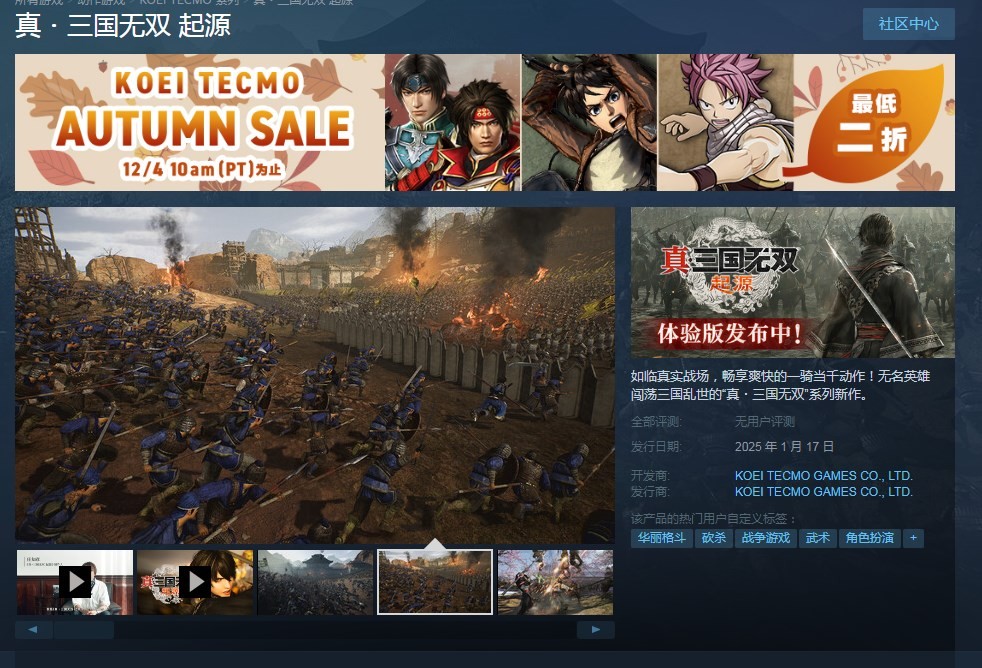Open the publisher KOEI TECMO GAMES link

(x=824, y=492)
